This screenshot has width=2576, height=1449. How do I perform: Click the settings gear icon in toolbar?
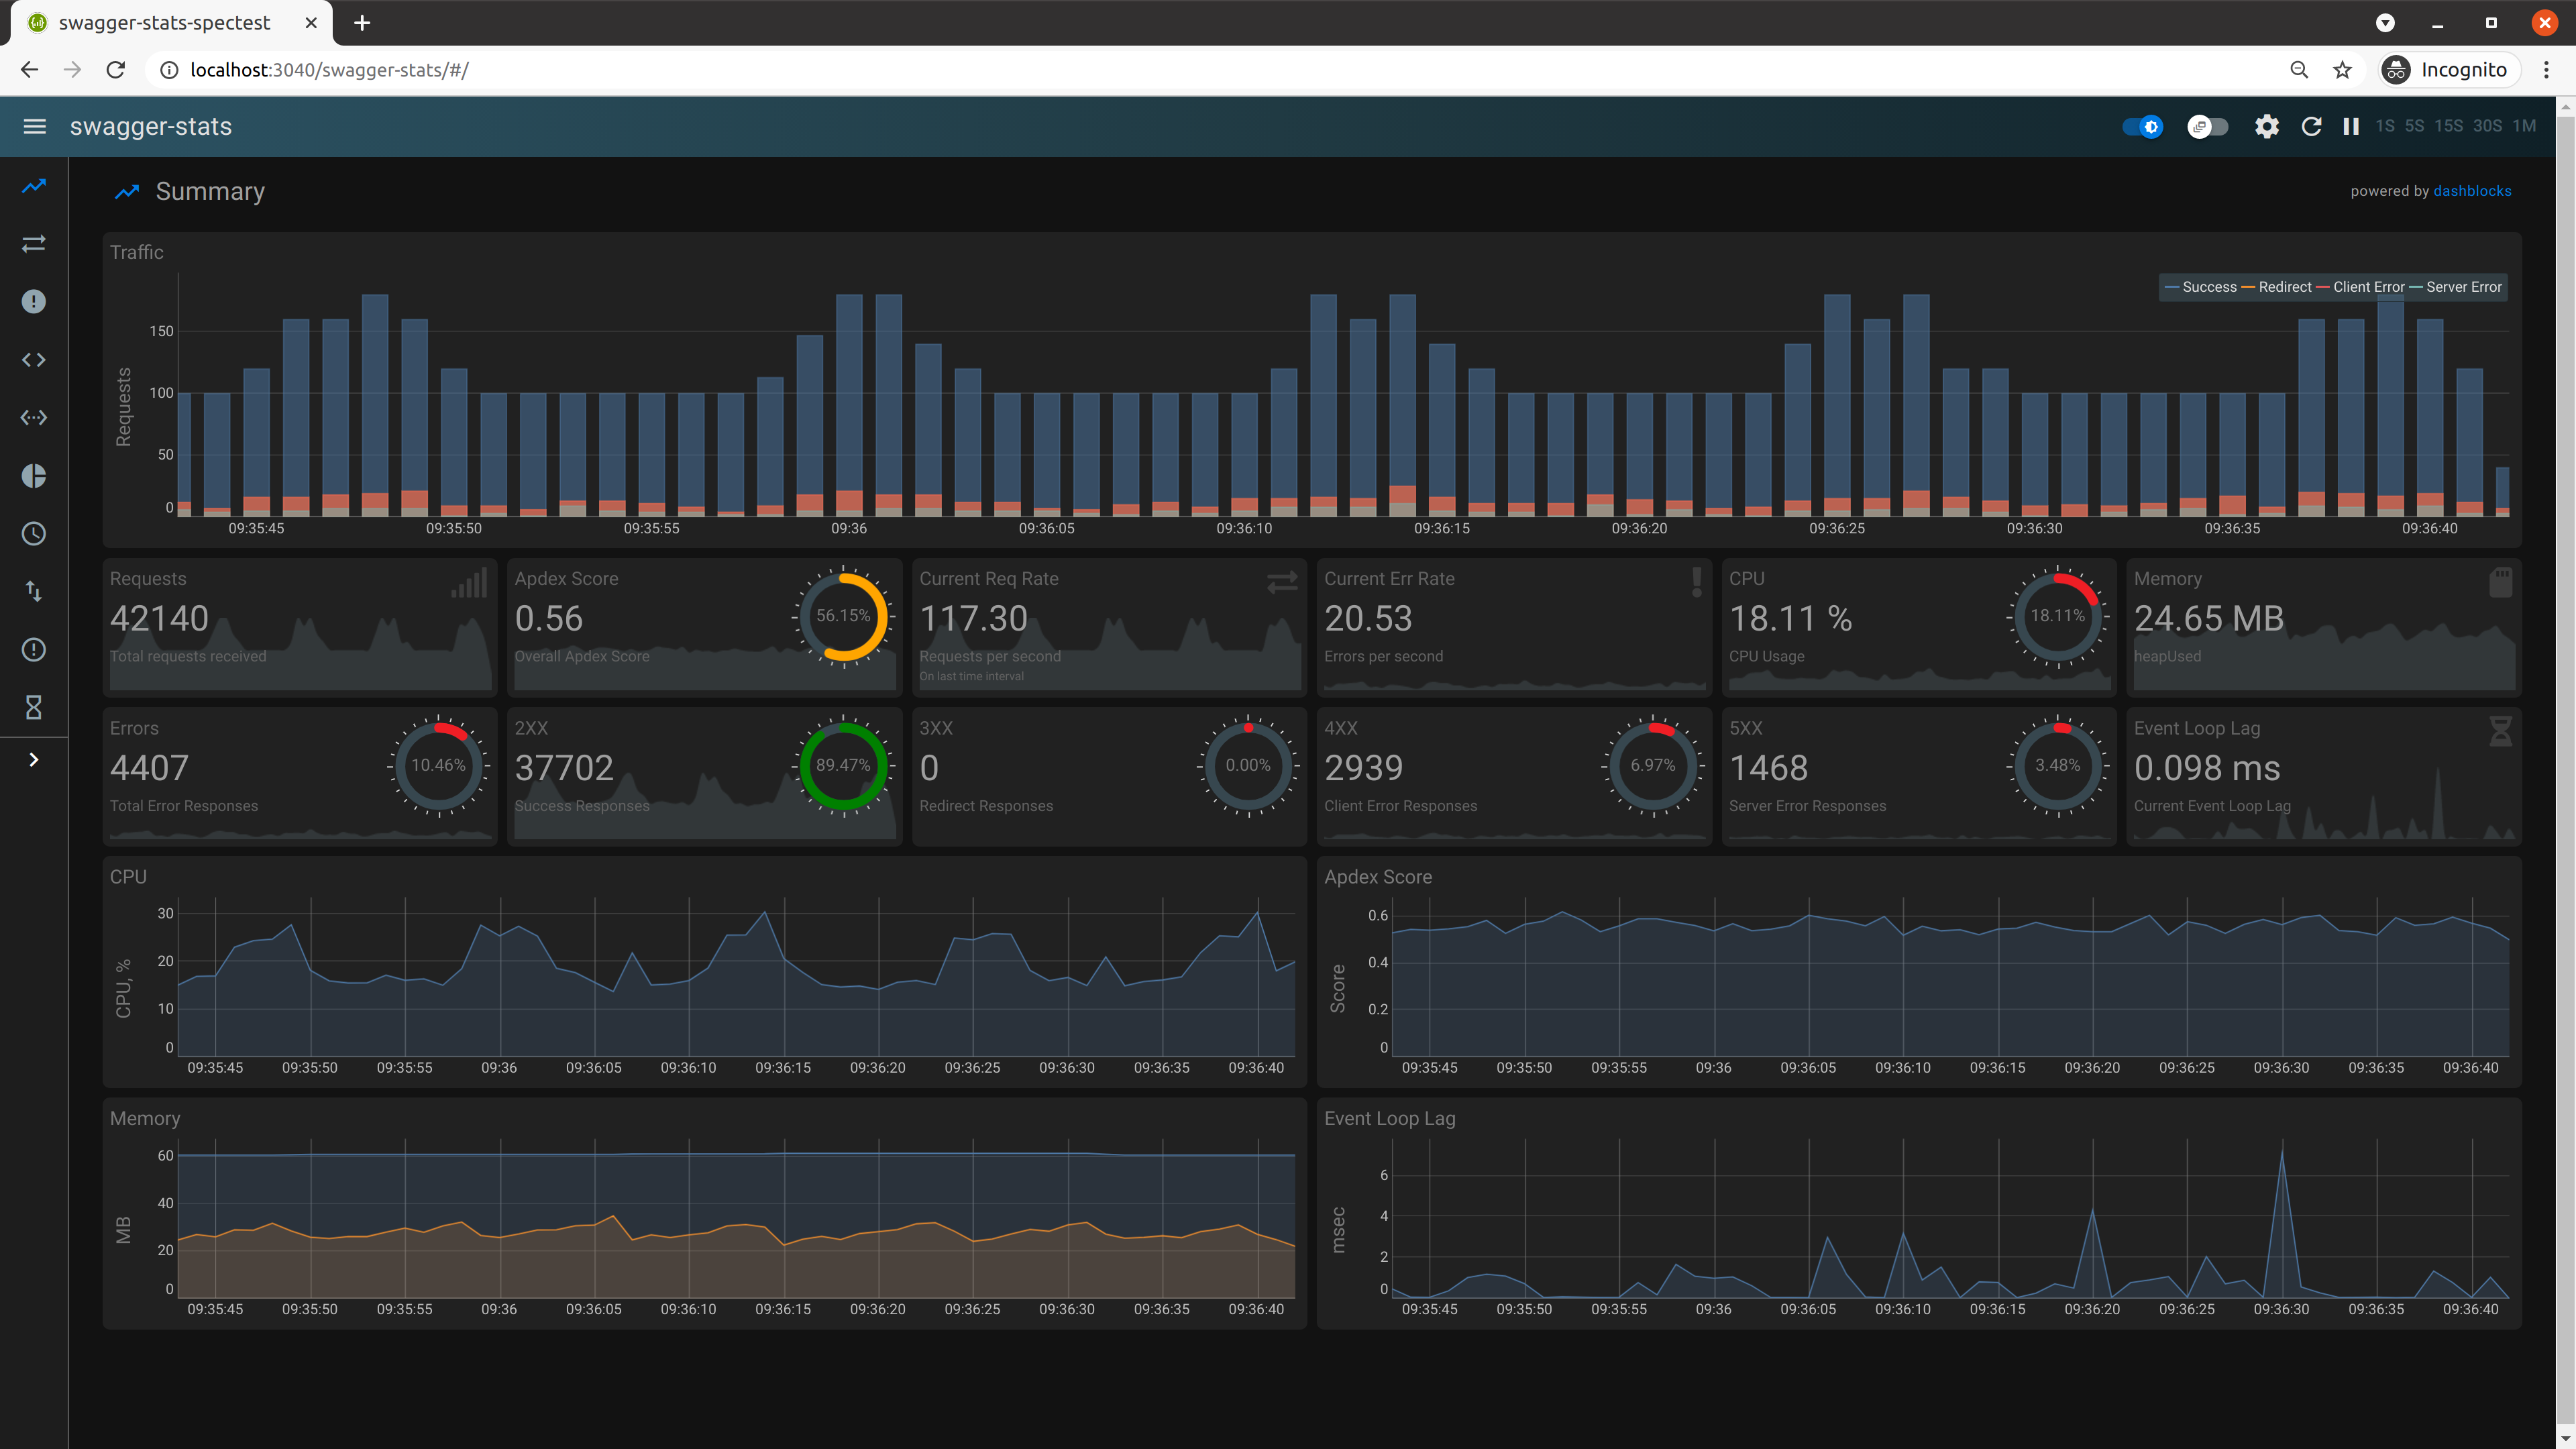click(2266, 125)
